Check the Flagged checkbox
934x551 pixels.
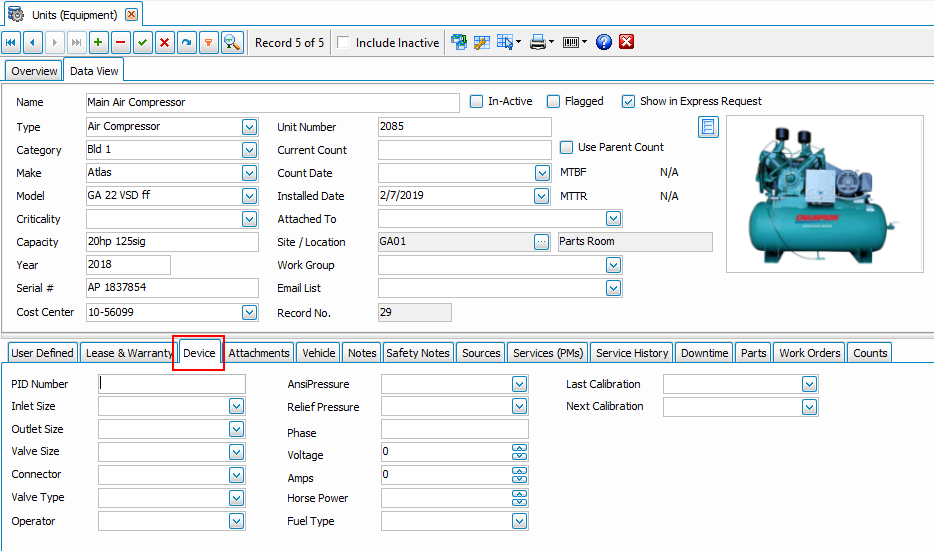[x=553, y=102]
